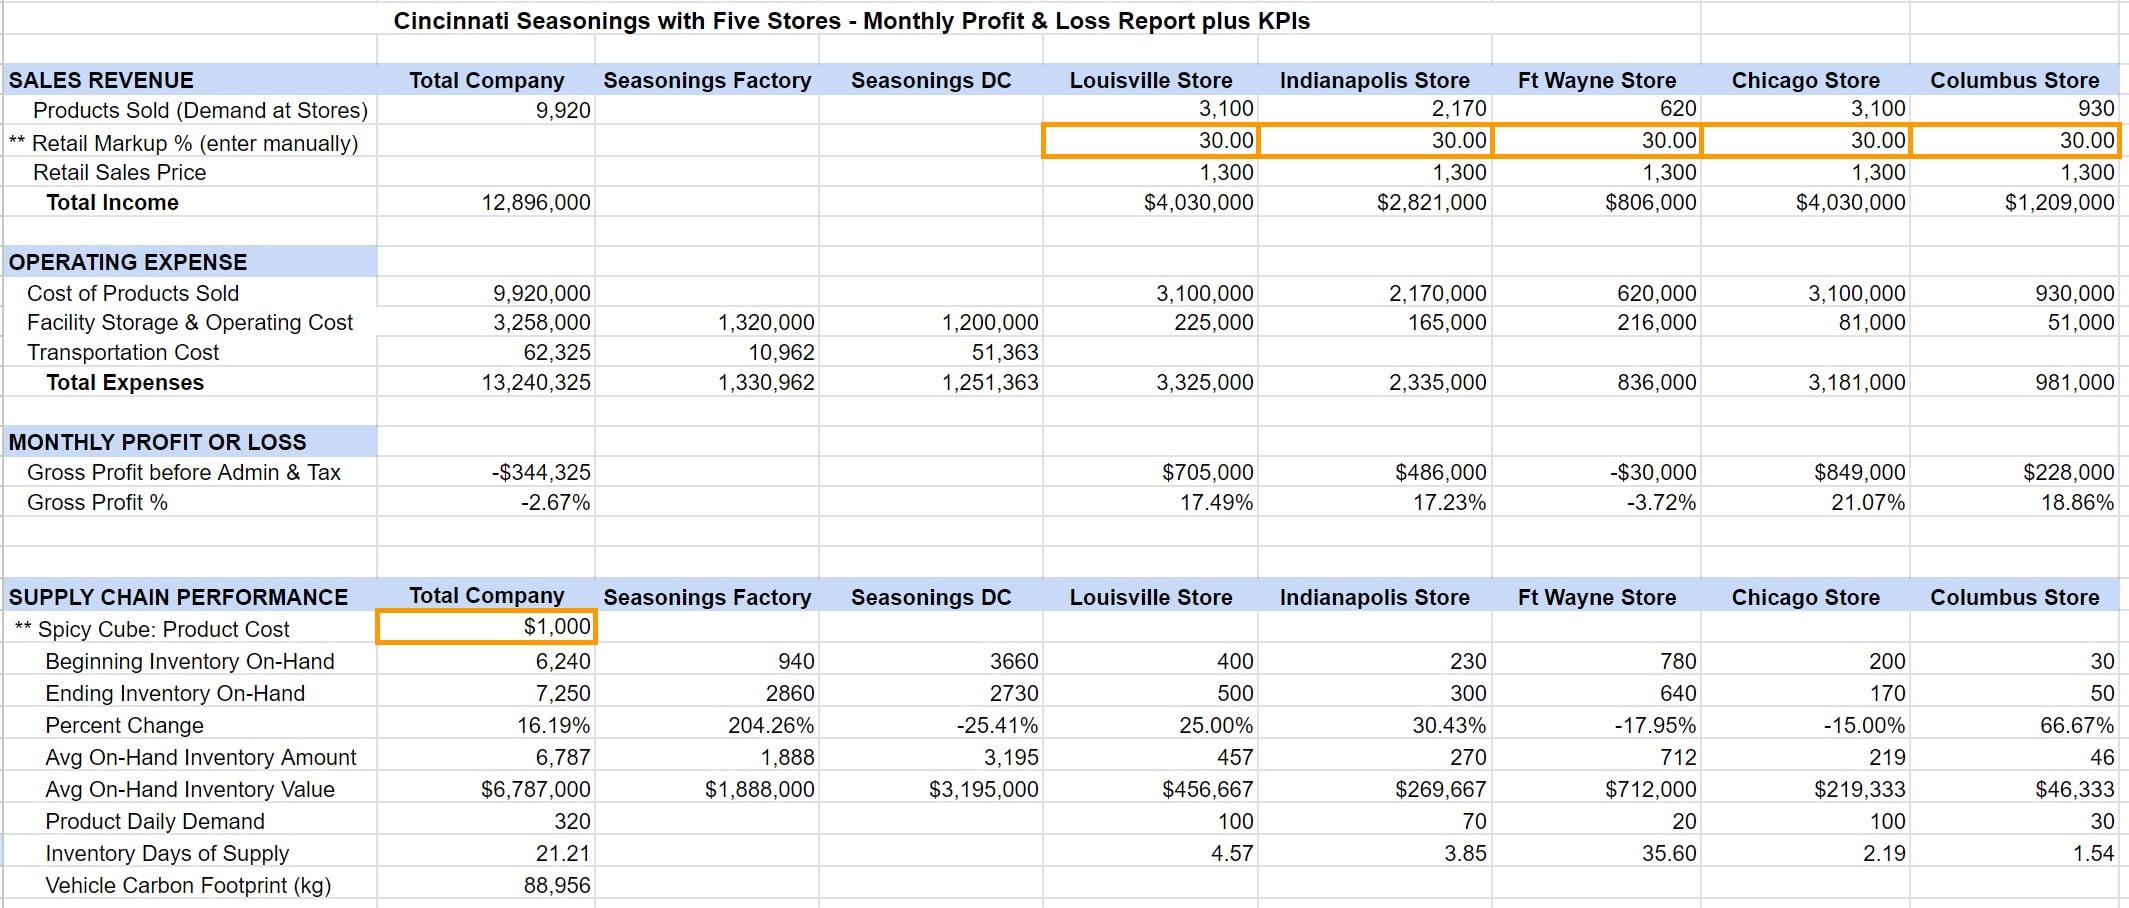Click Gross Profit before Admin & Tax label
This screenshot has height=908, width=2129.
[x=184, y=472]
